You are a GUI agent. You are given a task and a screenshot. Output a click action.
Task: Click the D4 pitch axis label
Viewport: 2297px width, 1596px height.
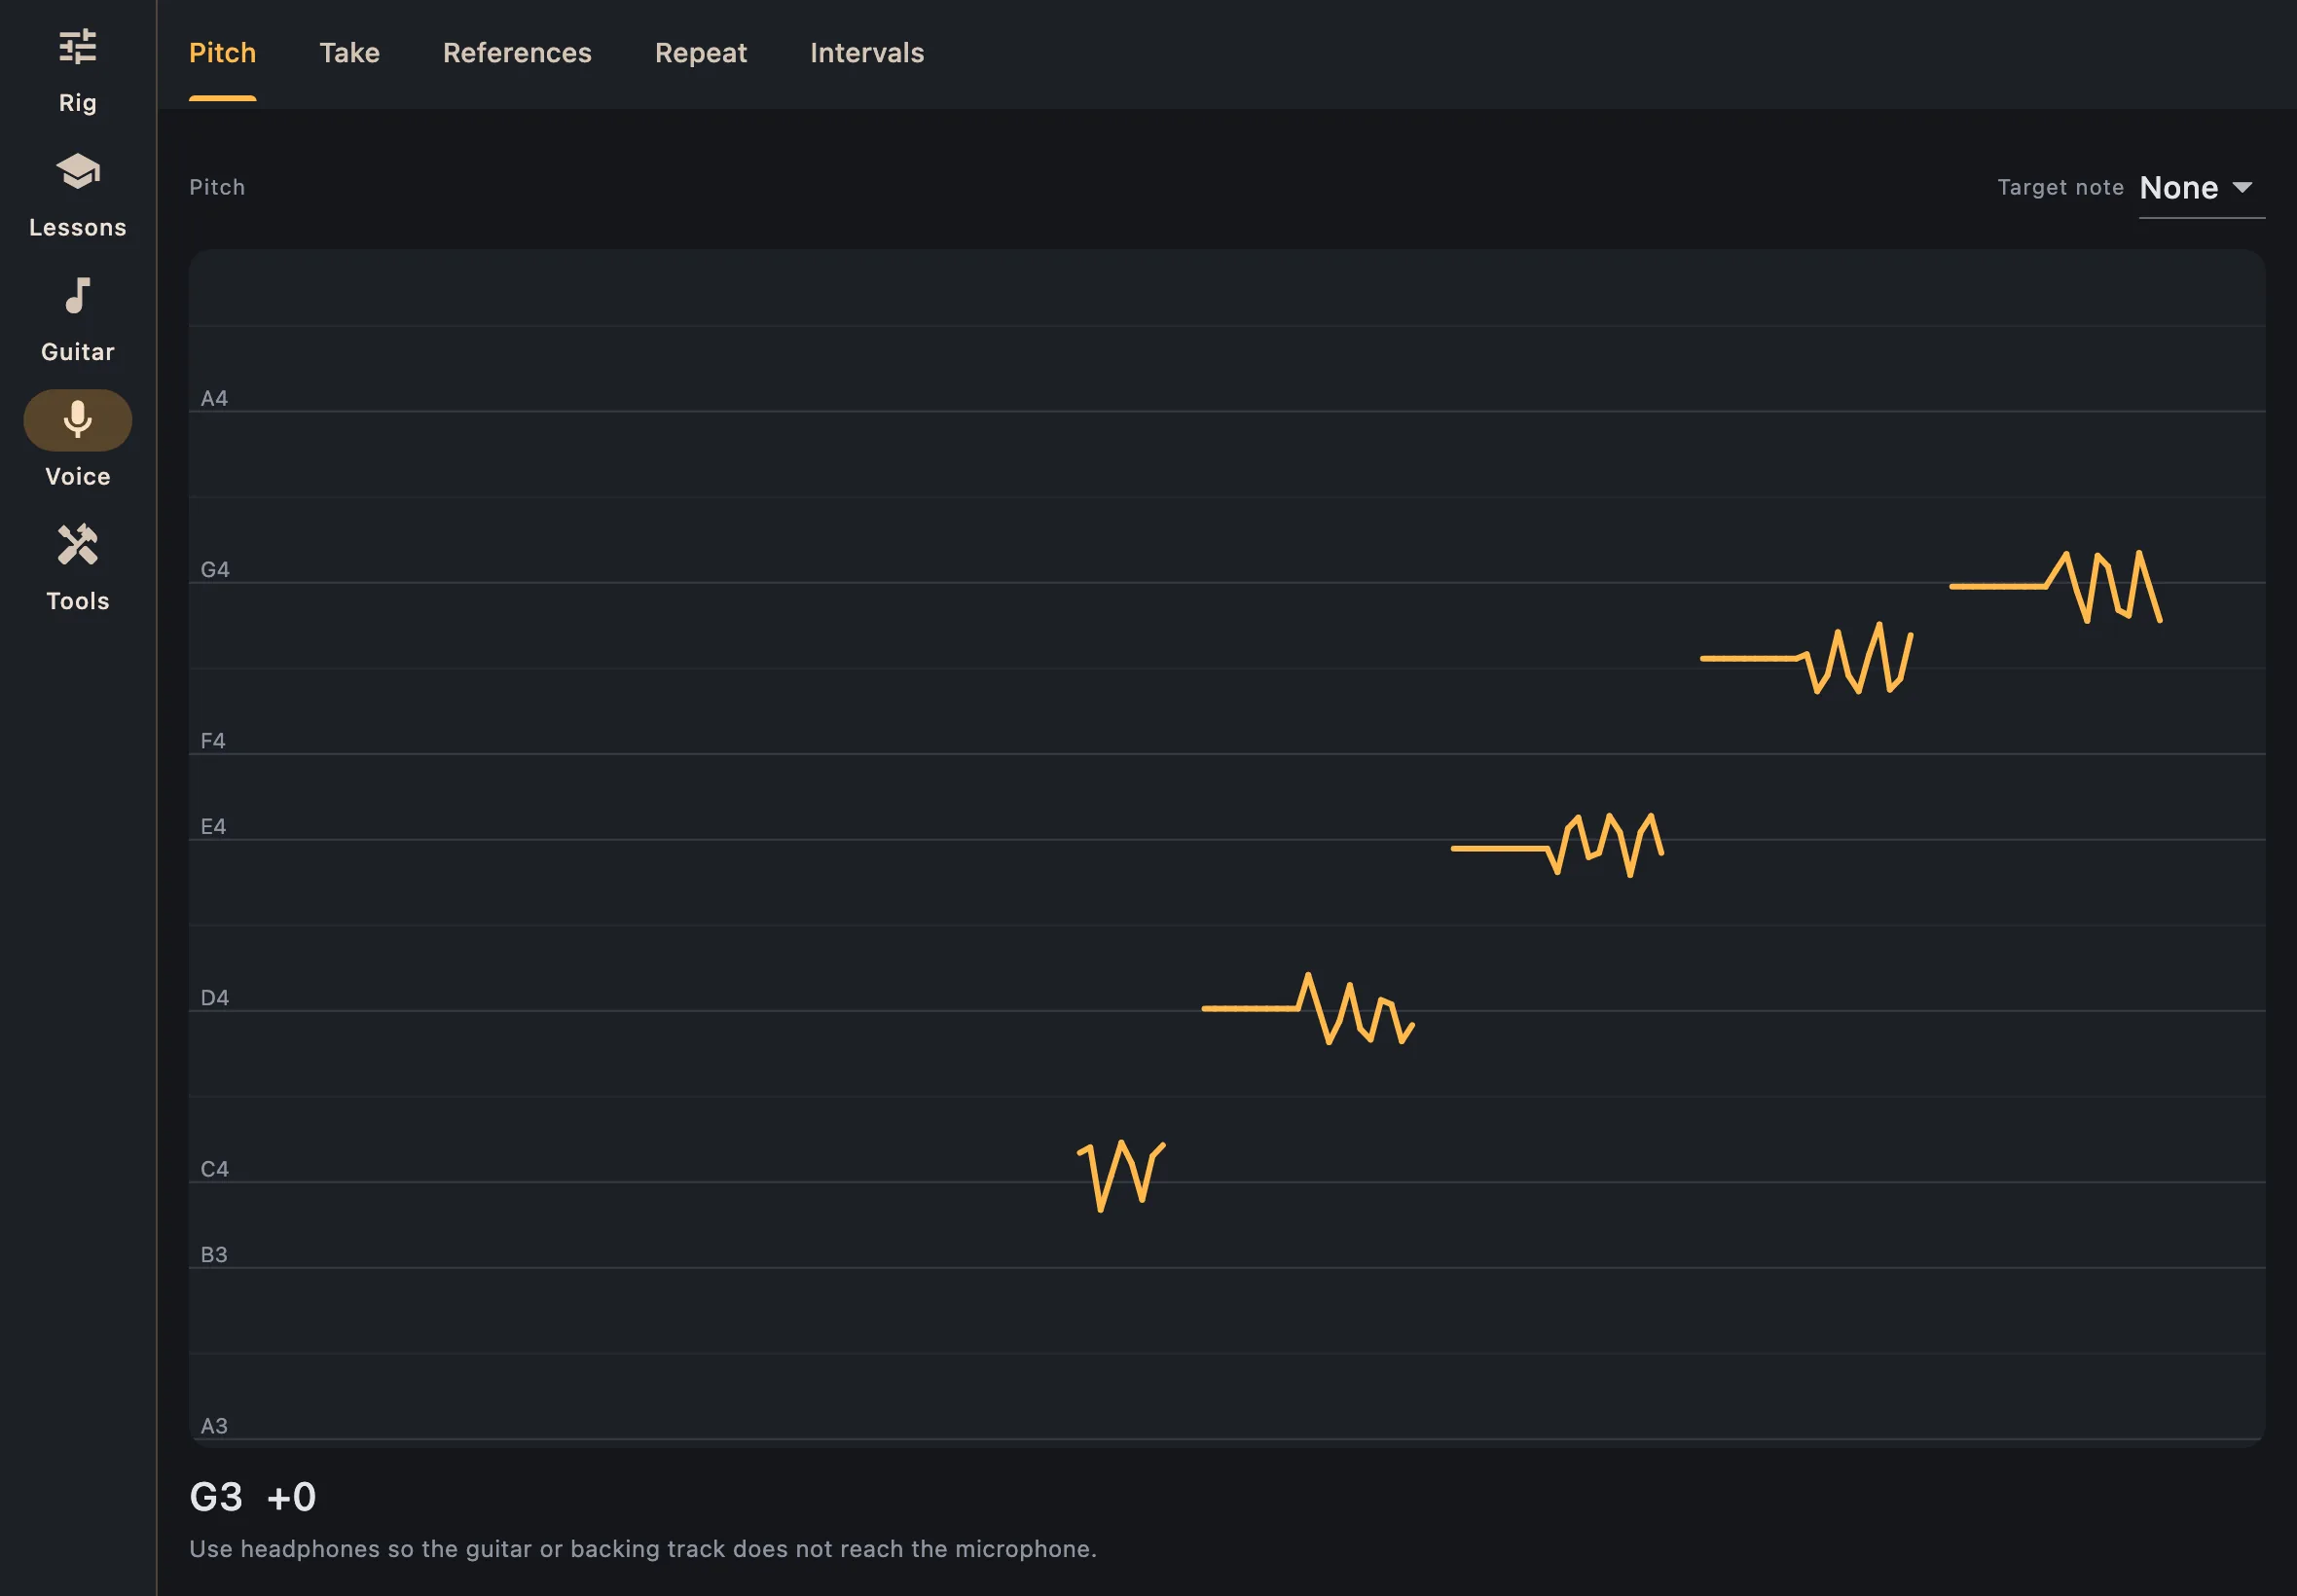click(x=214, y=998)
